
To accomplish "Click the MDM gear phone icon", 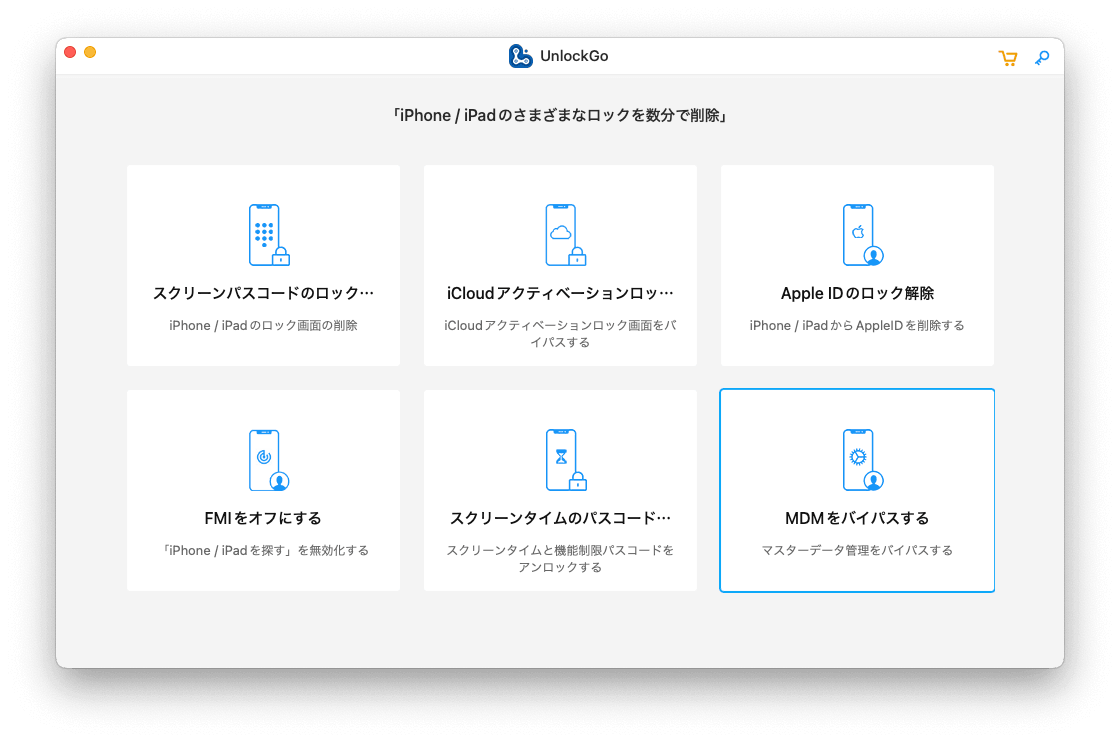I will pos(863,460).
